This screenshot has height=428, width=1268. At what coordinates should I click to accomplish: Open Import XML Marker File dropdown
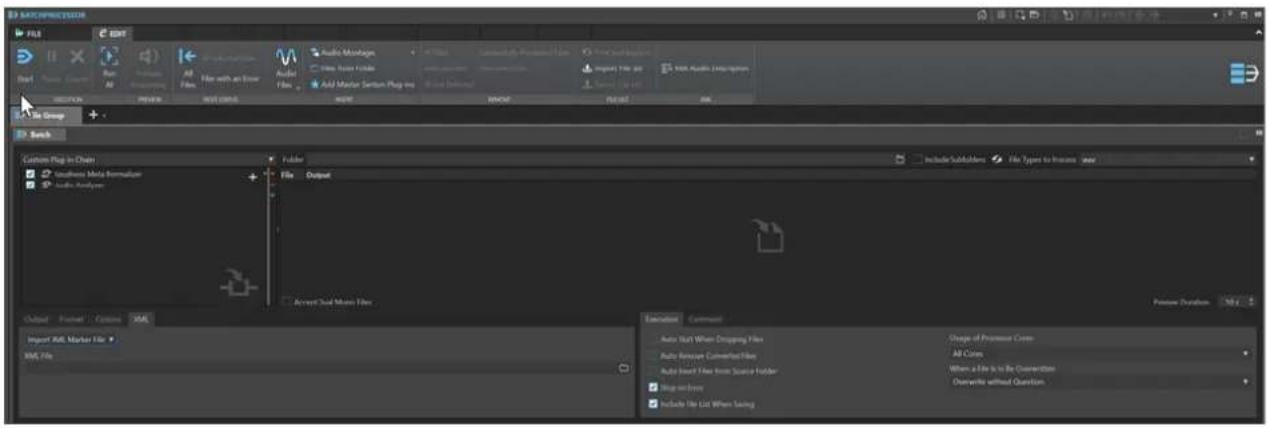tap(70, 340)
